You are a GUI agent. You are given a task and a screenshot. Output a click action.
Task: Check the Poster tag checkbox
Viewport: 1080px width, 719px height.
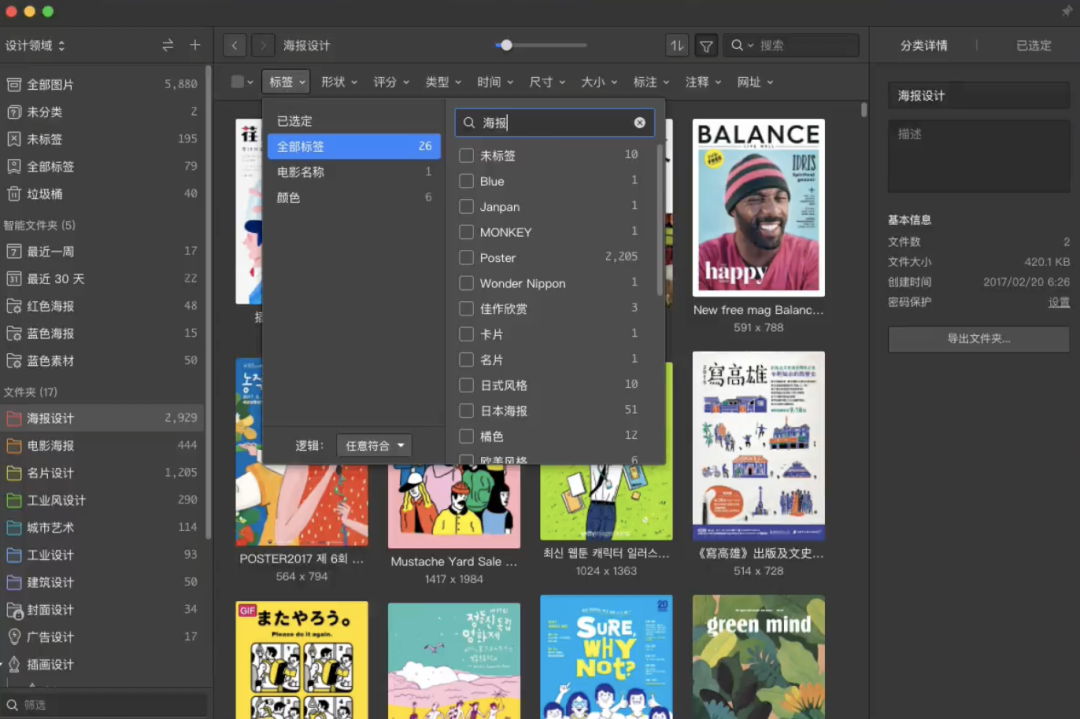click(x=464, y=257)
